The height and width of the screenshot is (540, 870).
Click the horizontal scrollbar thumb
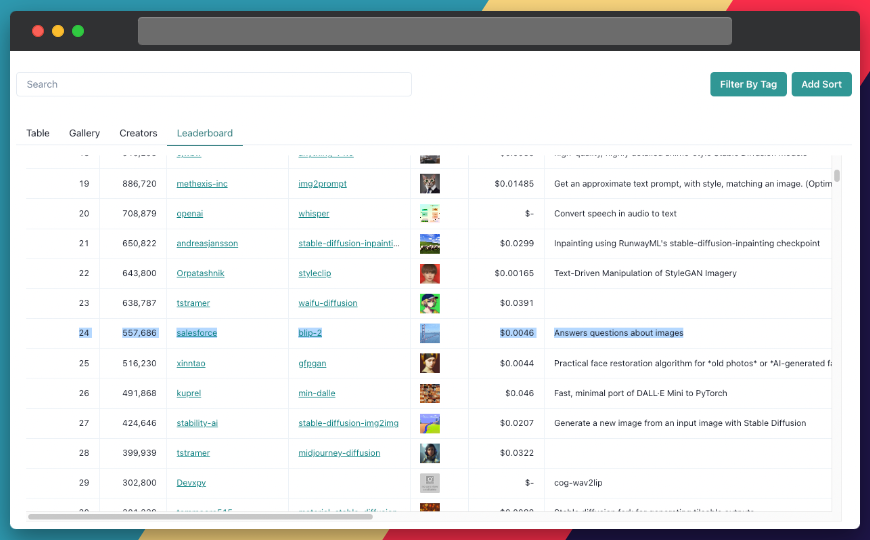pos(200,517)
